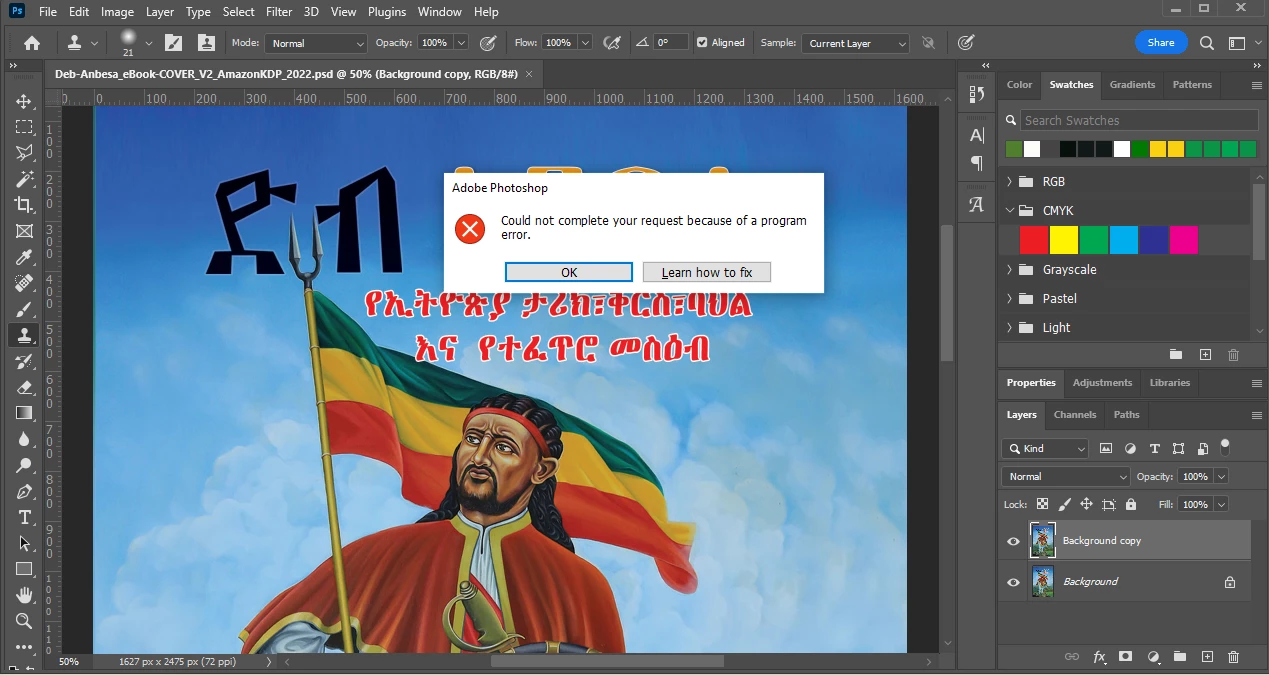Switch to the Channels tab

(1075, 415)
